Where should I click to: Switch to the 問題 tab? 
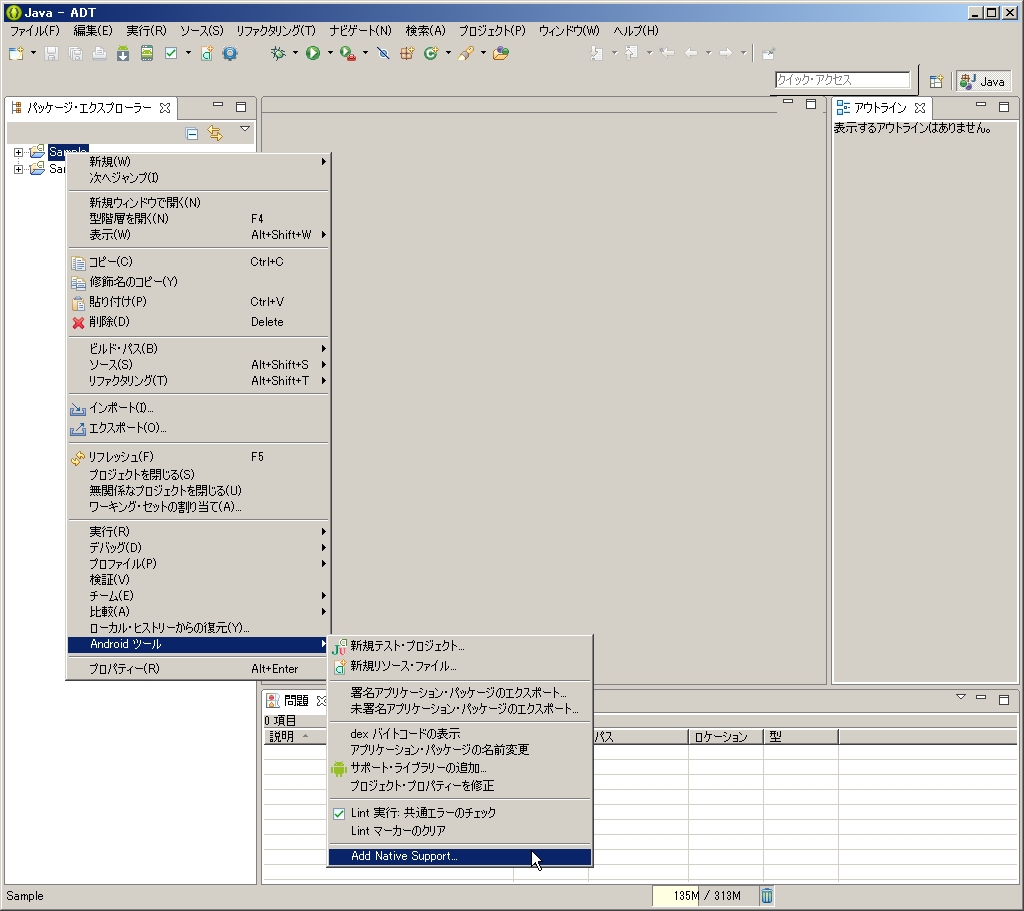point(295,700)
